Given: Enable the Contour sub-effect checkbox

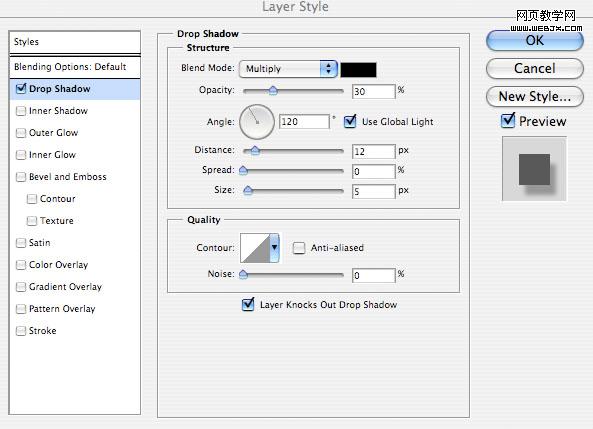Looking at the screenshot, I should point(32,199).
